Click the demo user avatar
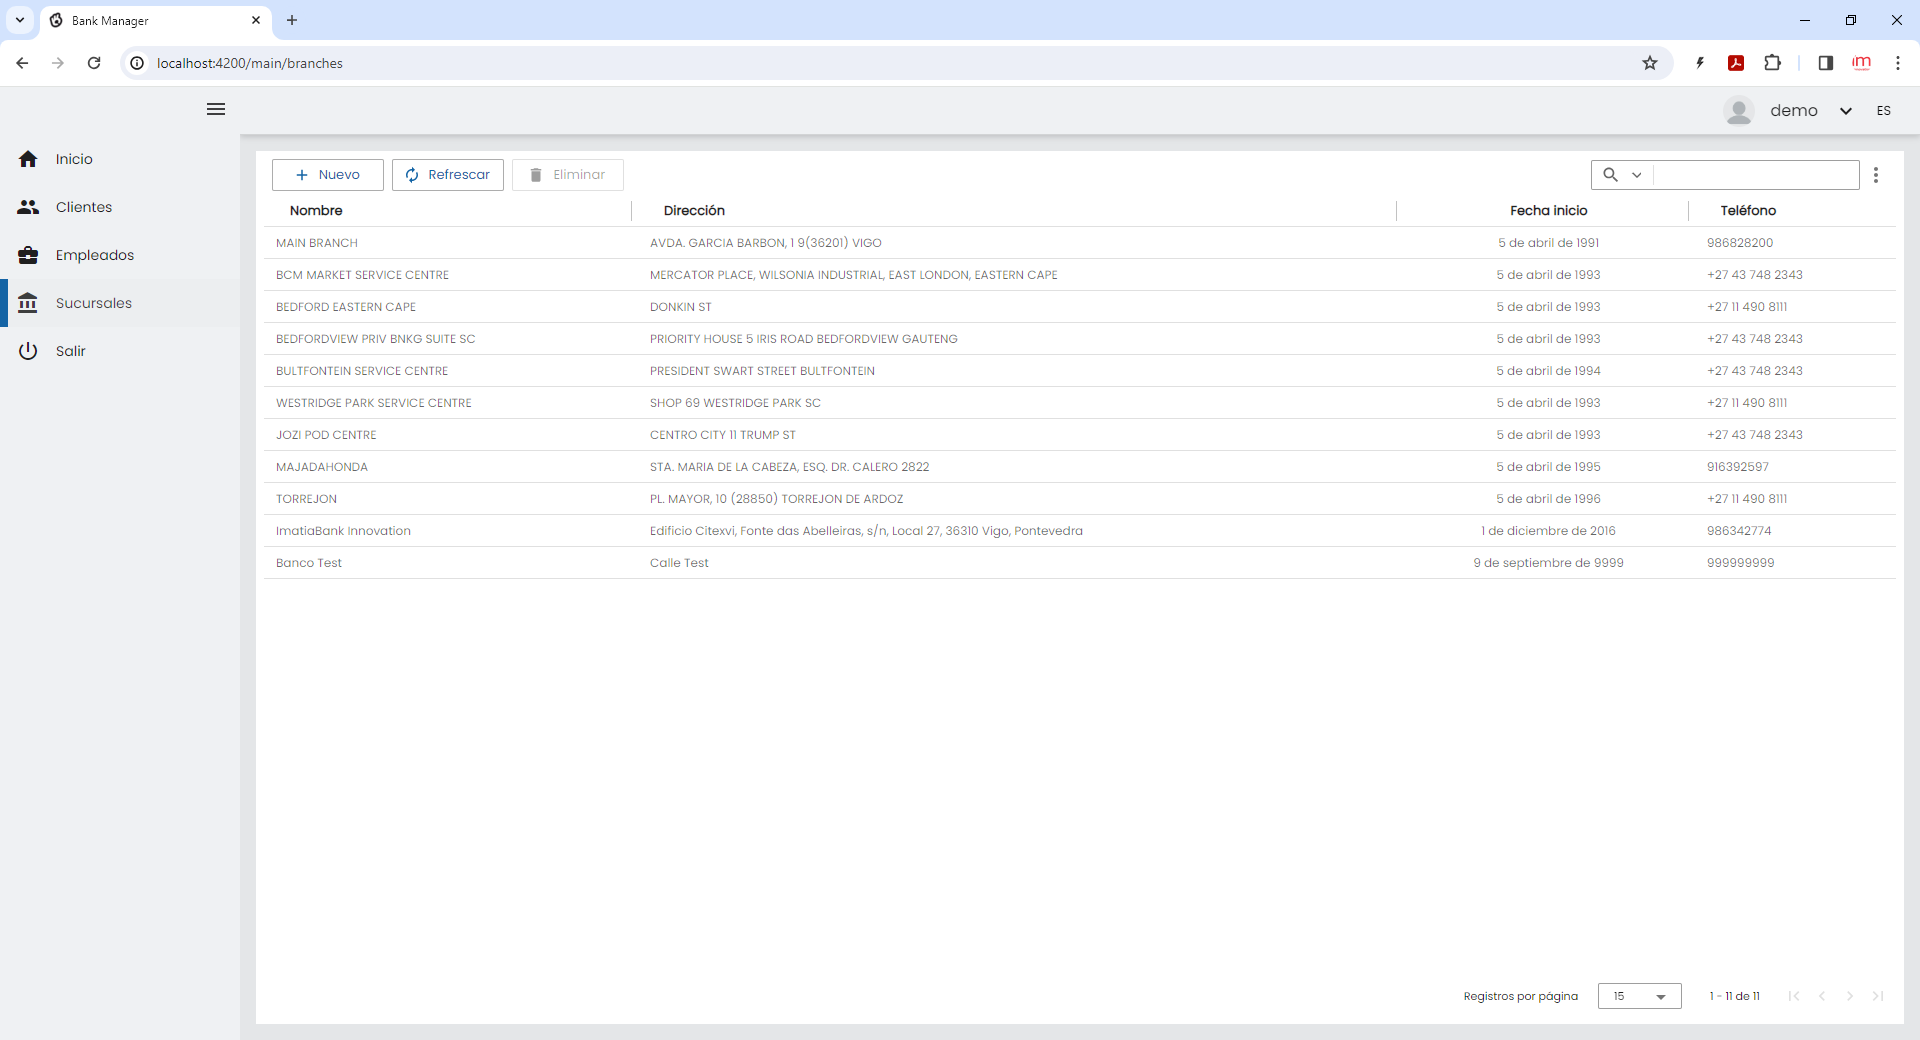Screen dimensions: 1920x1040 tap(1739, 110)
